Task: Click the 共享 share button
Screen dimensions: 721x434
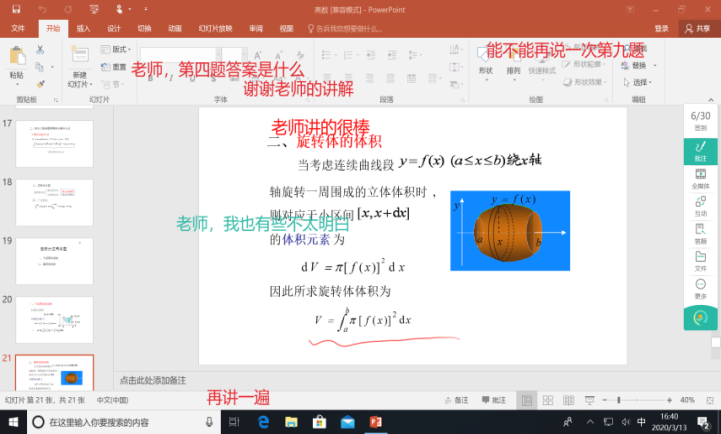Action: point(696,29)
